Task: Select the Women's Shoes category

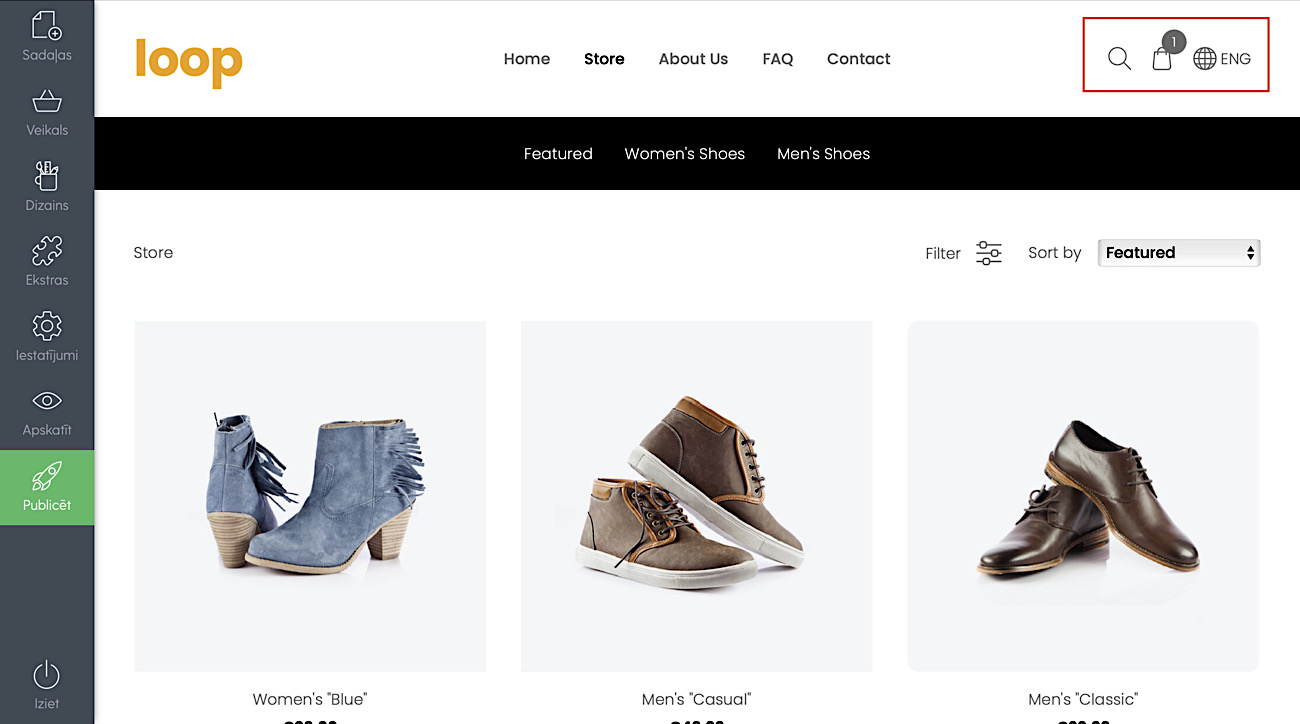Action: [x=685, y=154]
